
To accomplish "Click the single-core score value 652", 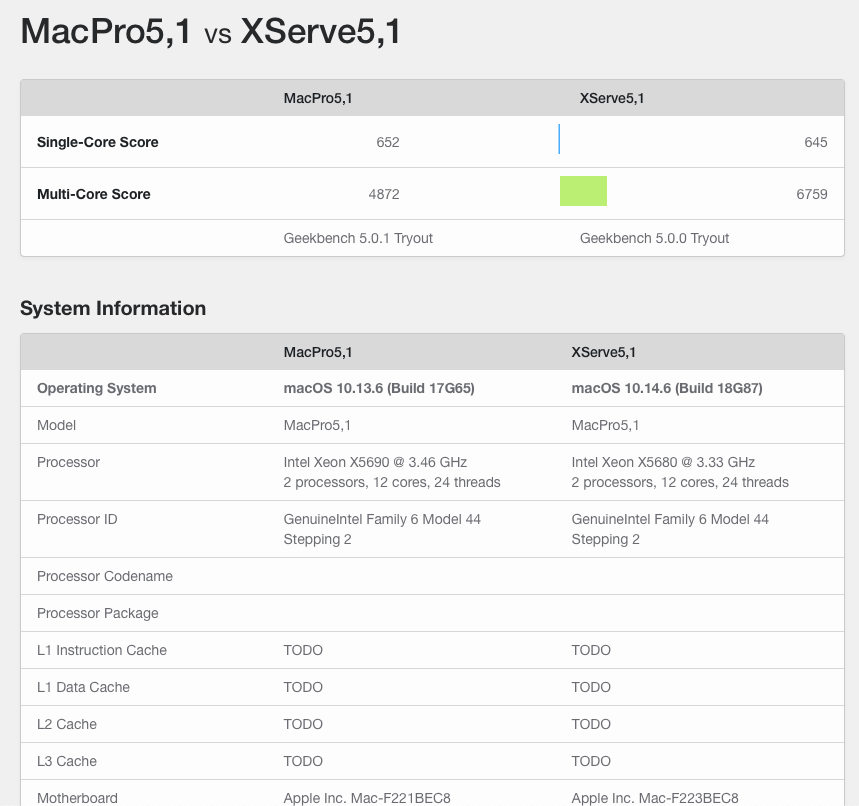I will [388, 142].
